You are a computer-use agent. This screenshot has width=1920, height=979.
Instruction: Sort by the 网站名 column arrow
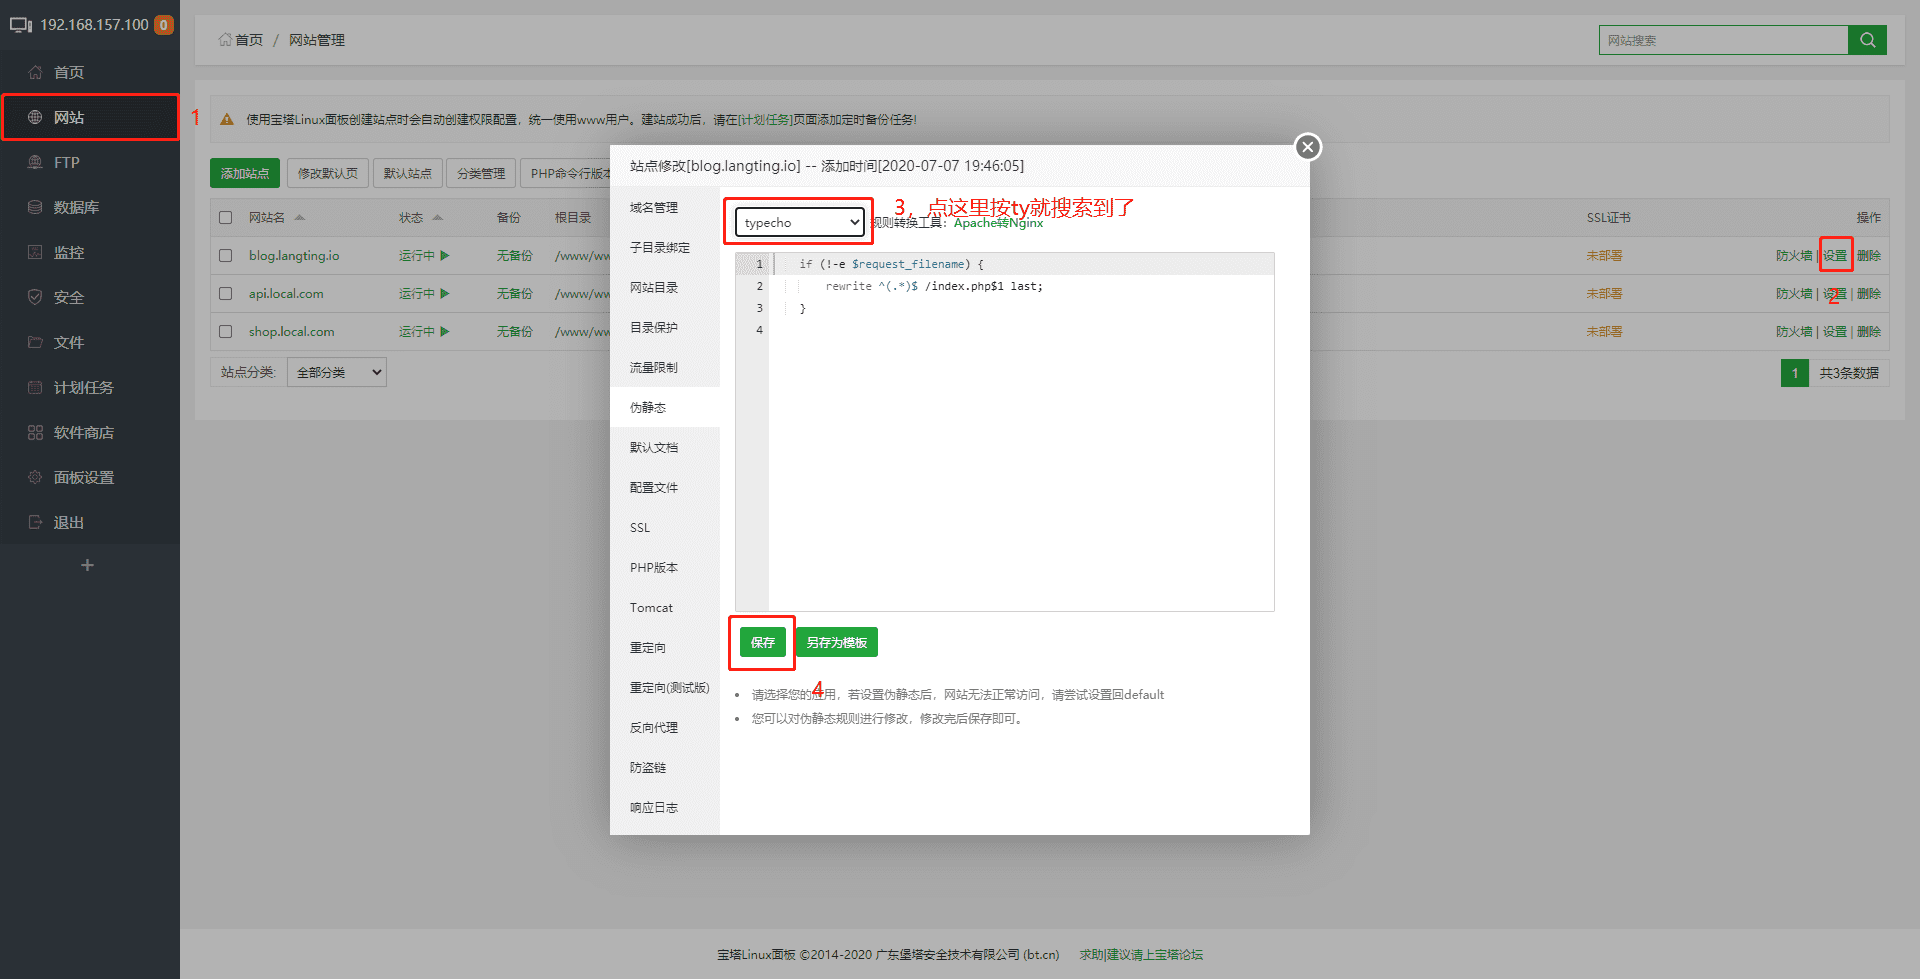299,217
